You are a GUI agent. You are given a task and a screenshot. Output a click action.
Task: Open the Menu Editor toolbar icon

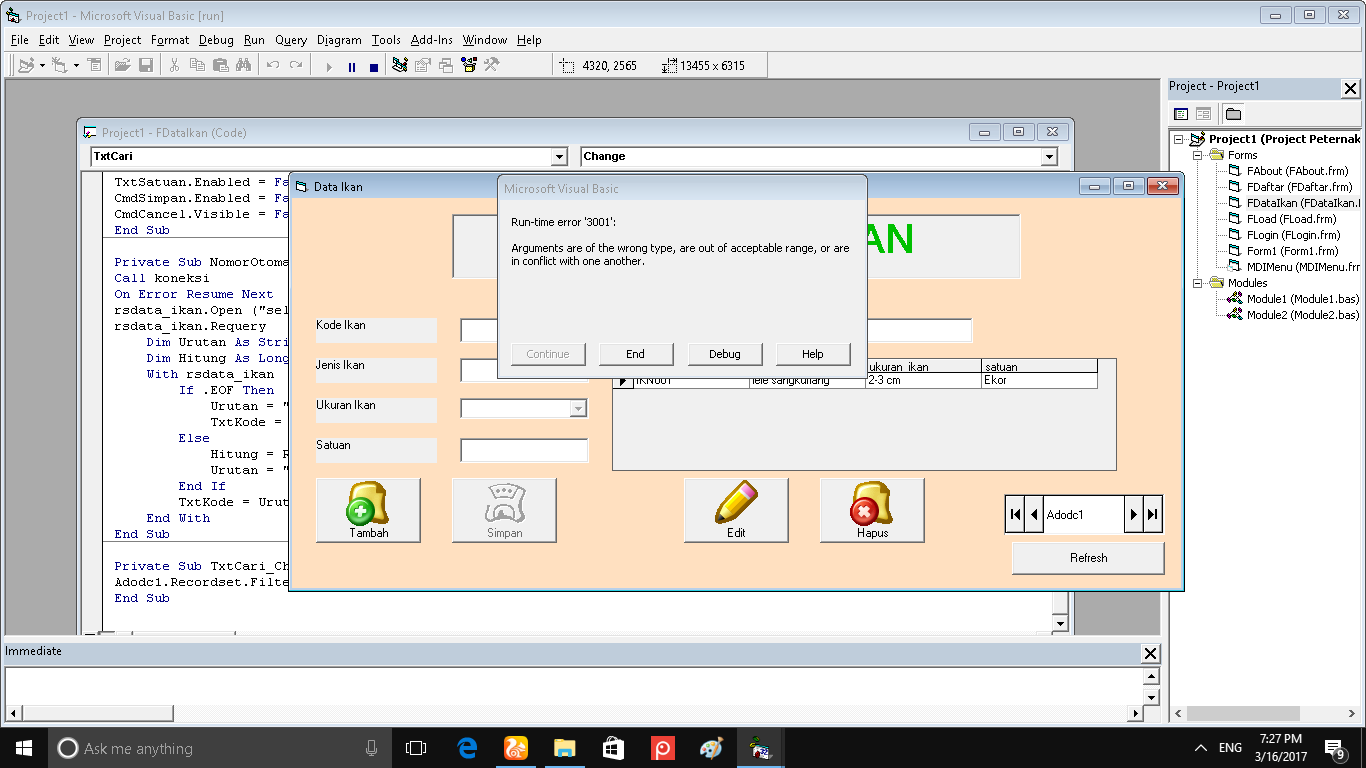[94, 66]
